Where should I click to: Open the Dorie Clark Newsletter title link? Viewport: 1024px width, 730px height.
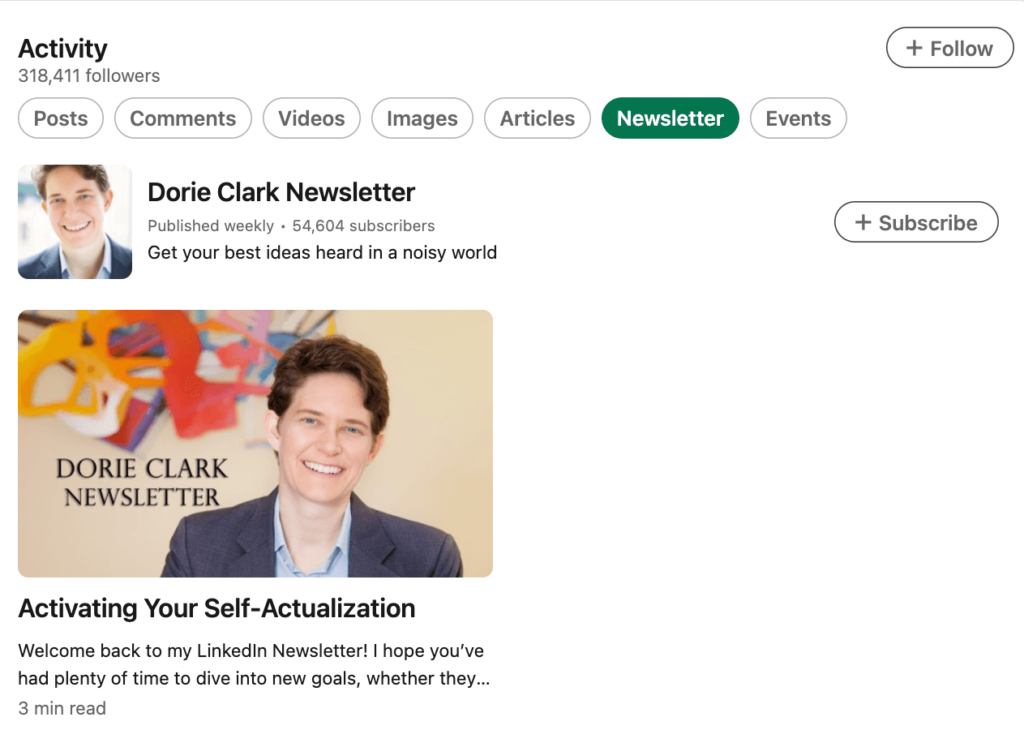point(281,193)
